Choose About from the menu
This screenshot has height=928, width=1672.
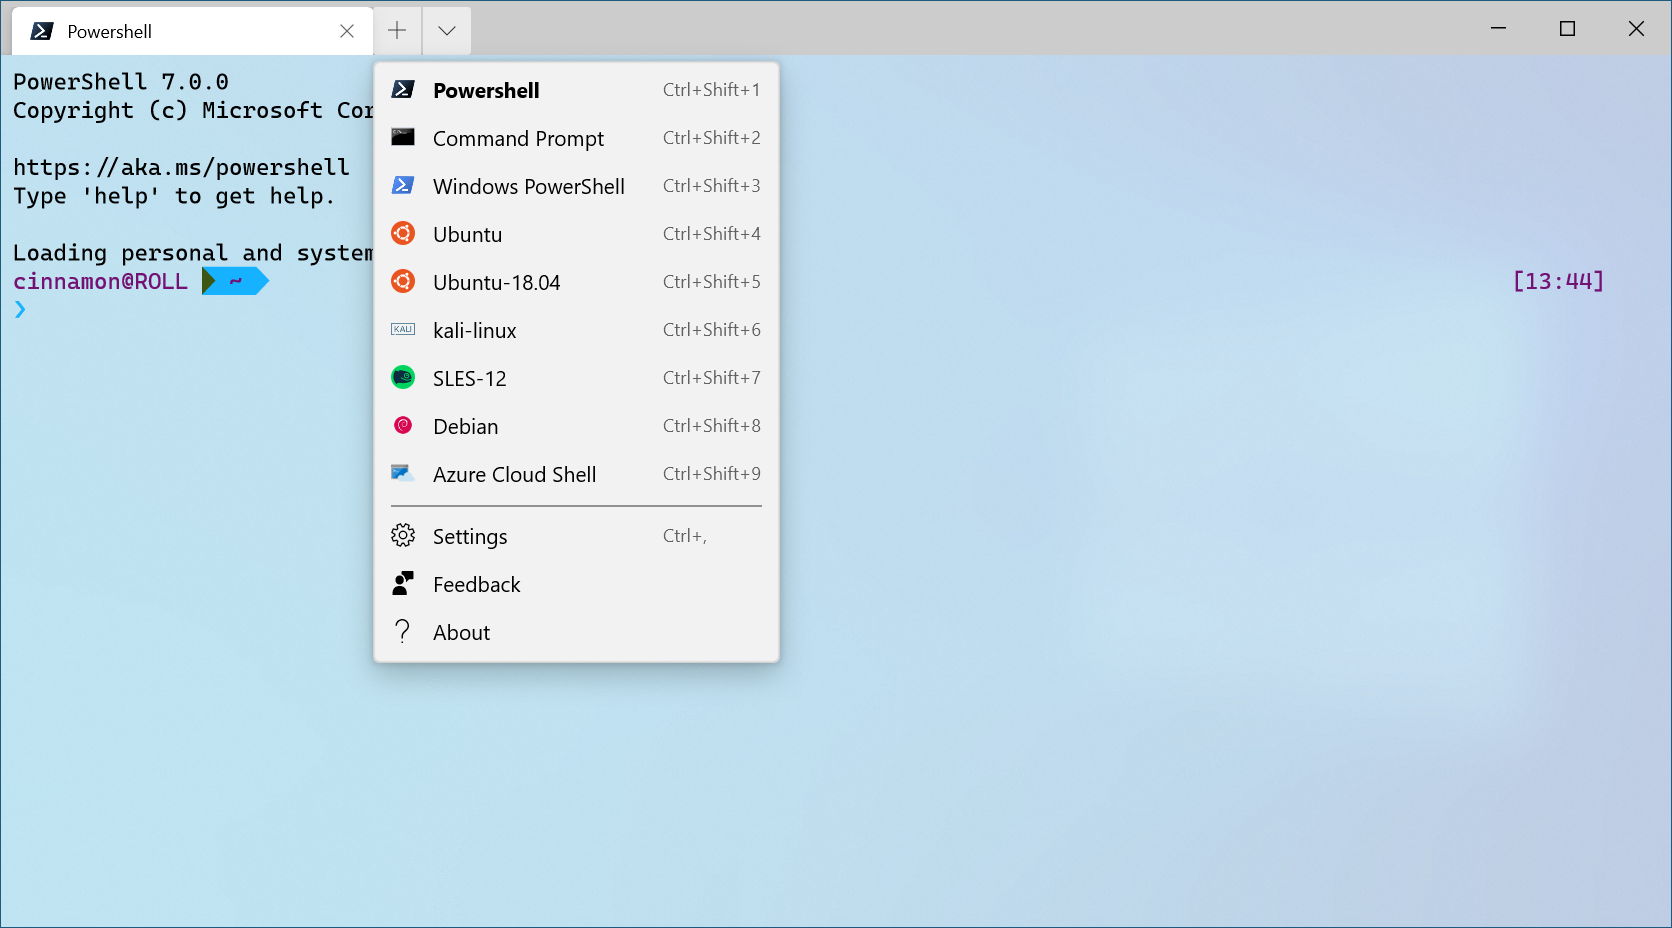pyautogui.click(x=461, y=631)
